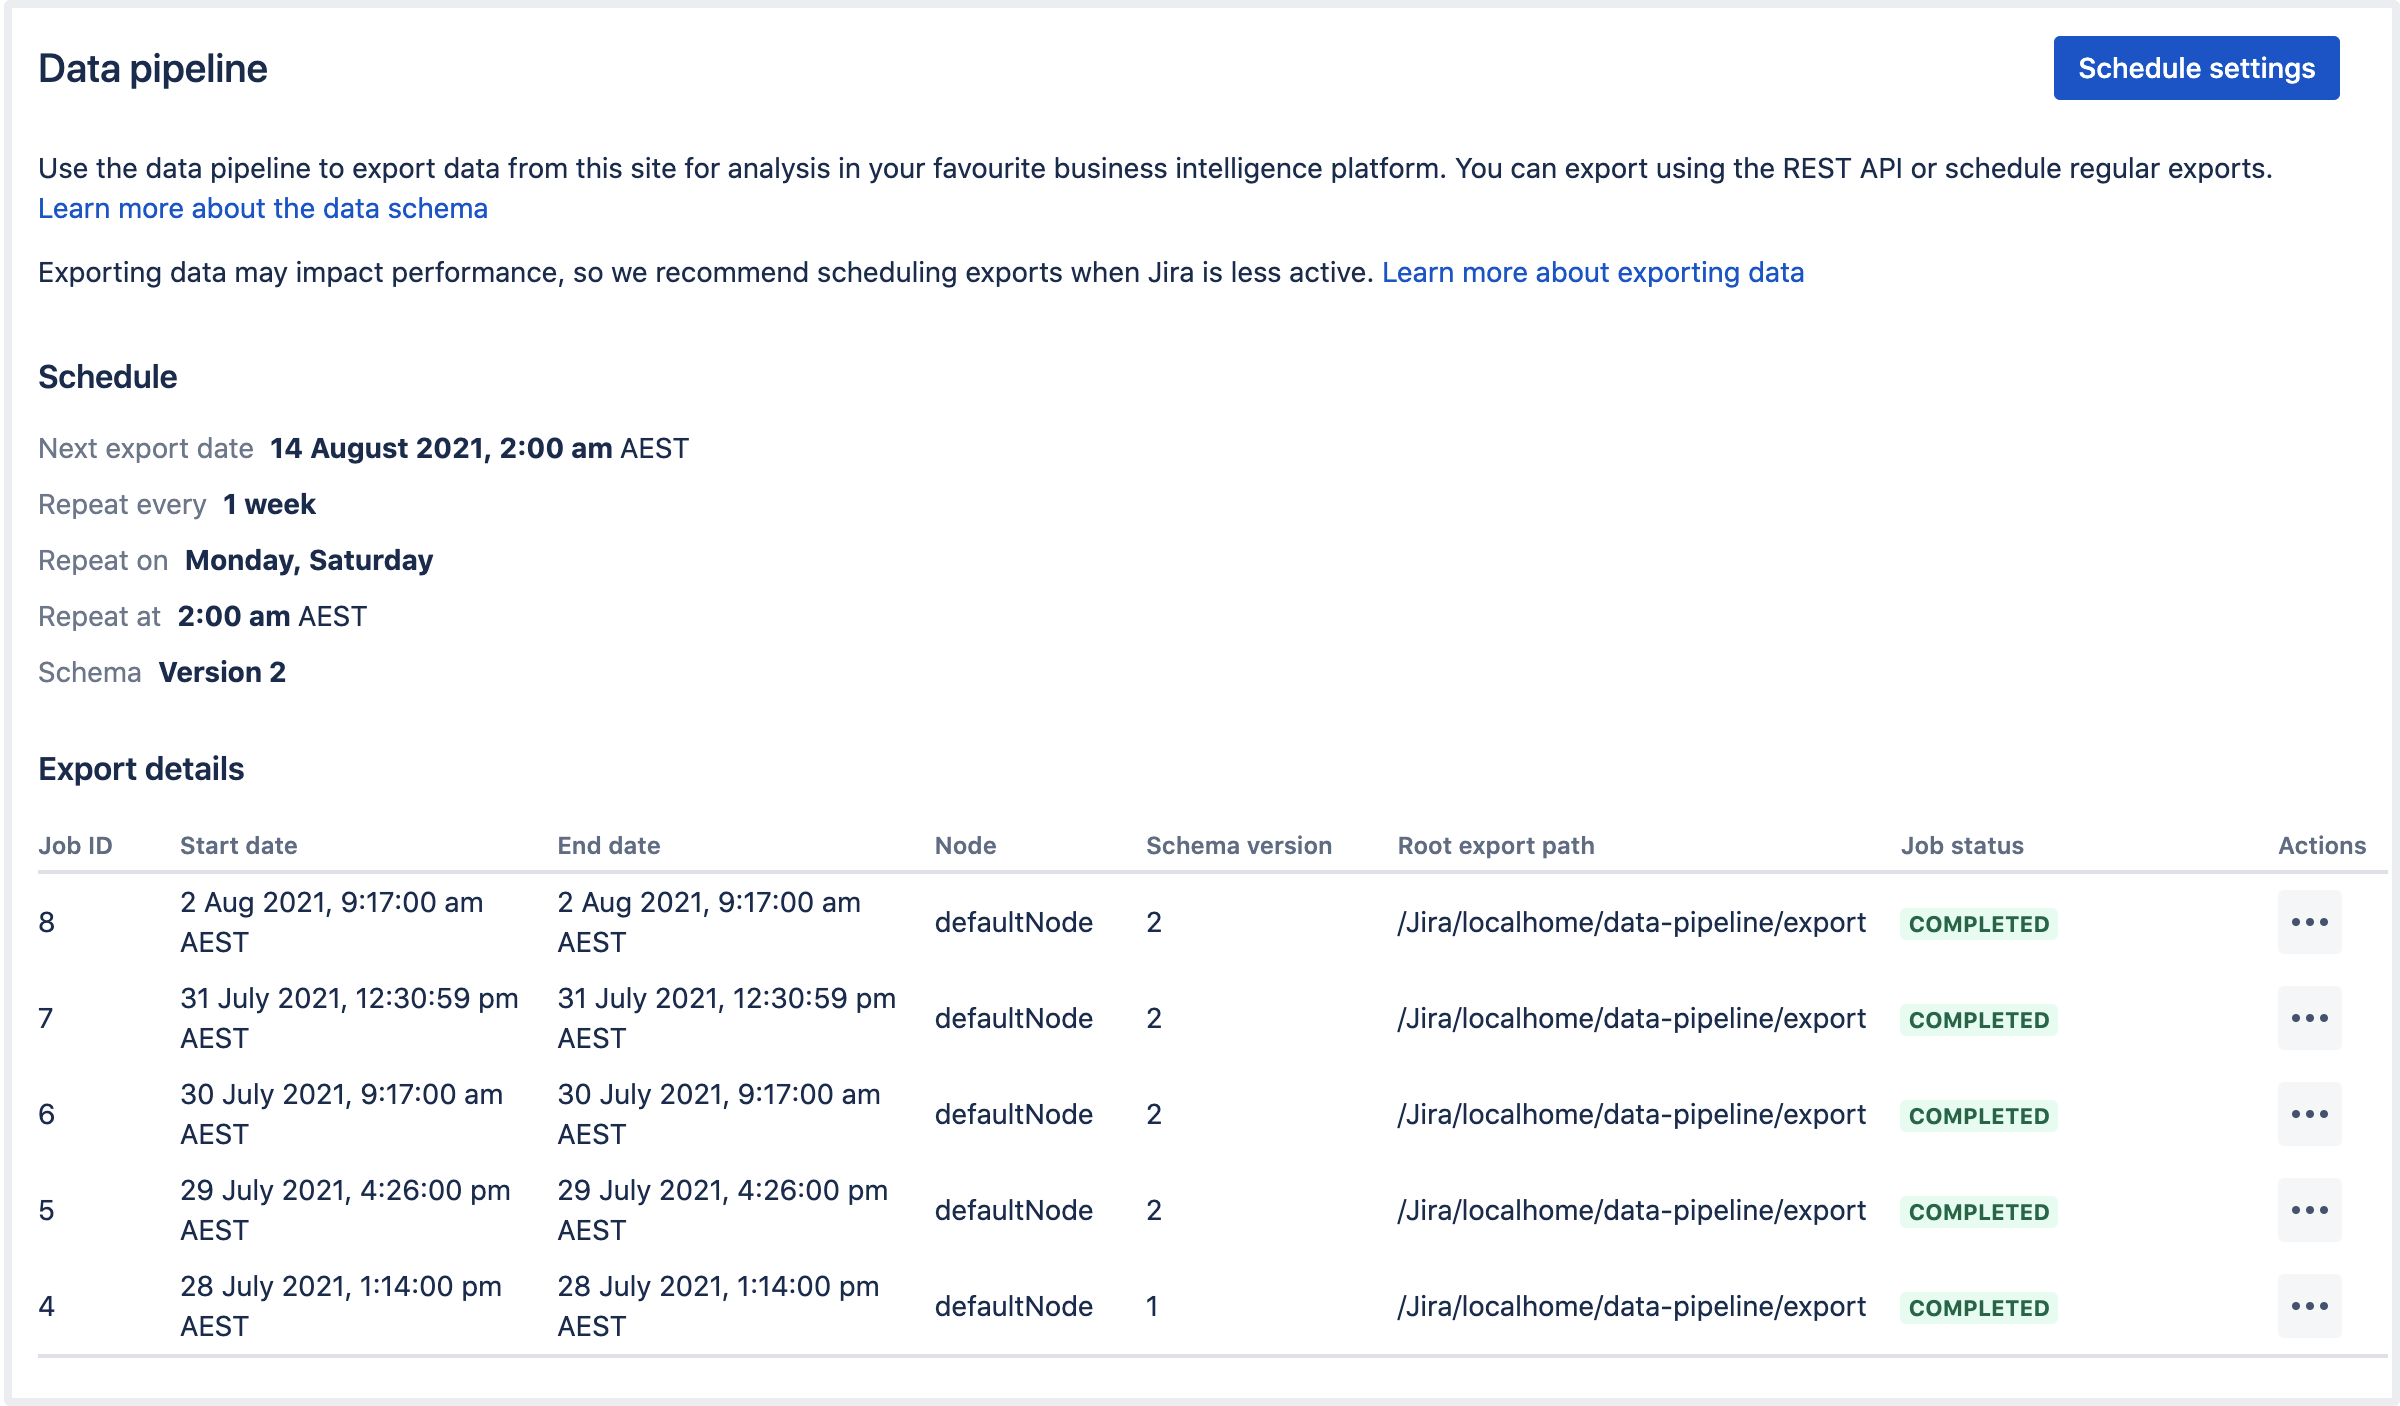The height and width of the screenshot is (1406, 2400).
Task: Click the Job ID column header
Action: tap(75, 845)
